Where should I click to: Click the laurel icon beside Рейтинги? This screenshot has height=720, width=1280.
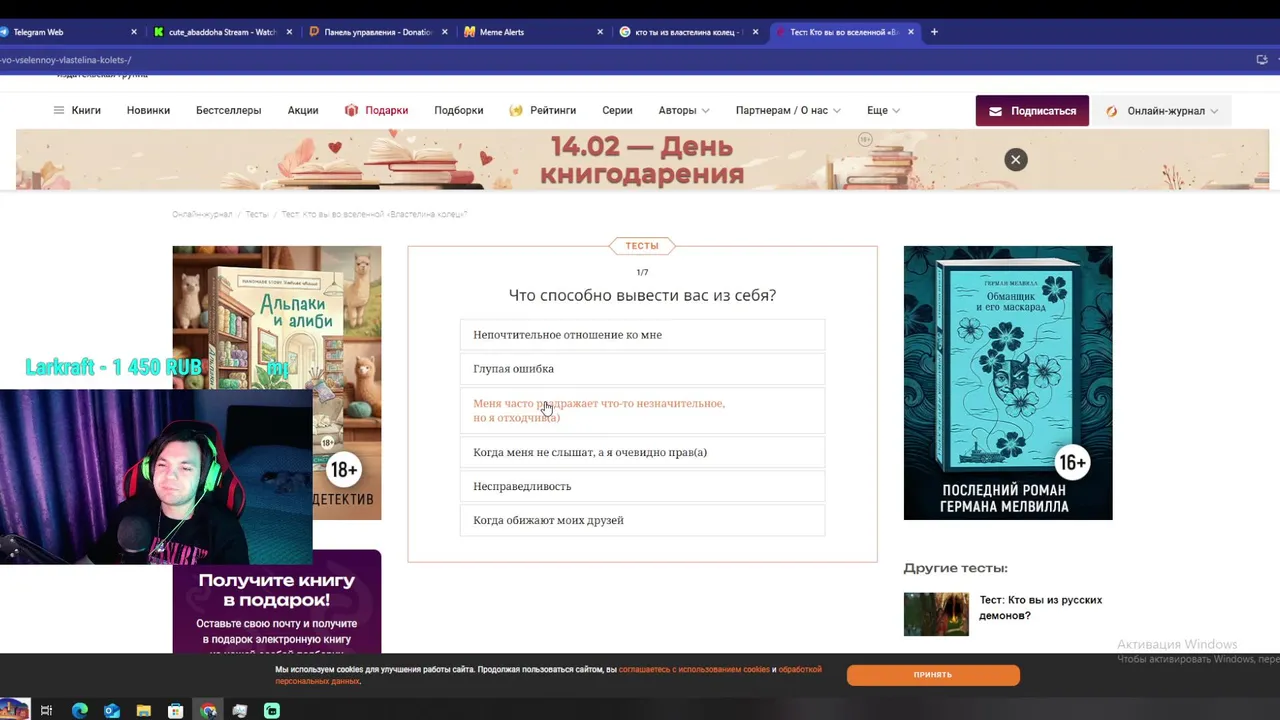tap(516, 111)
